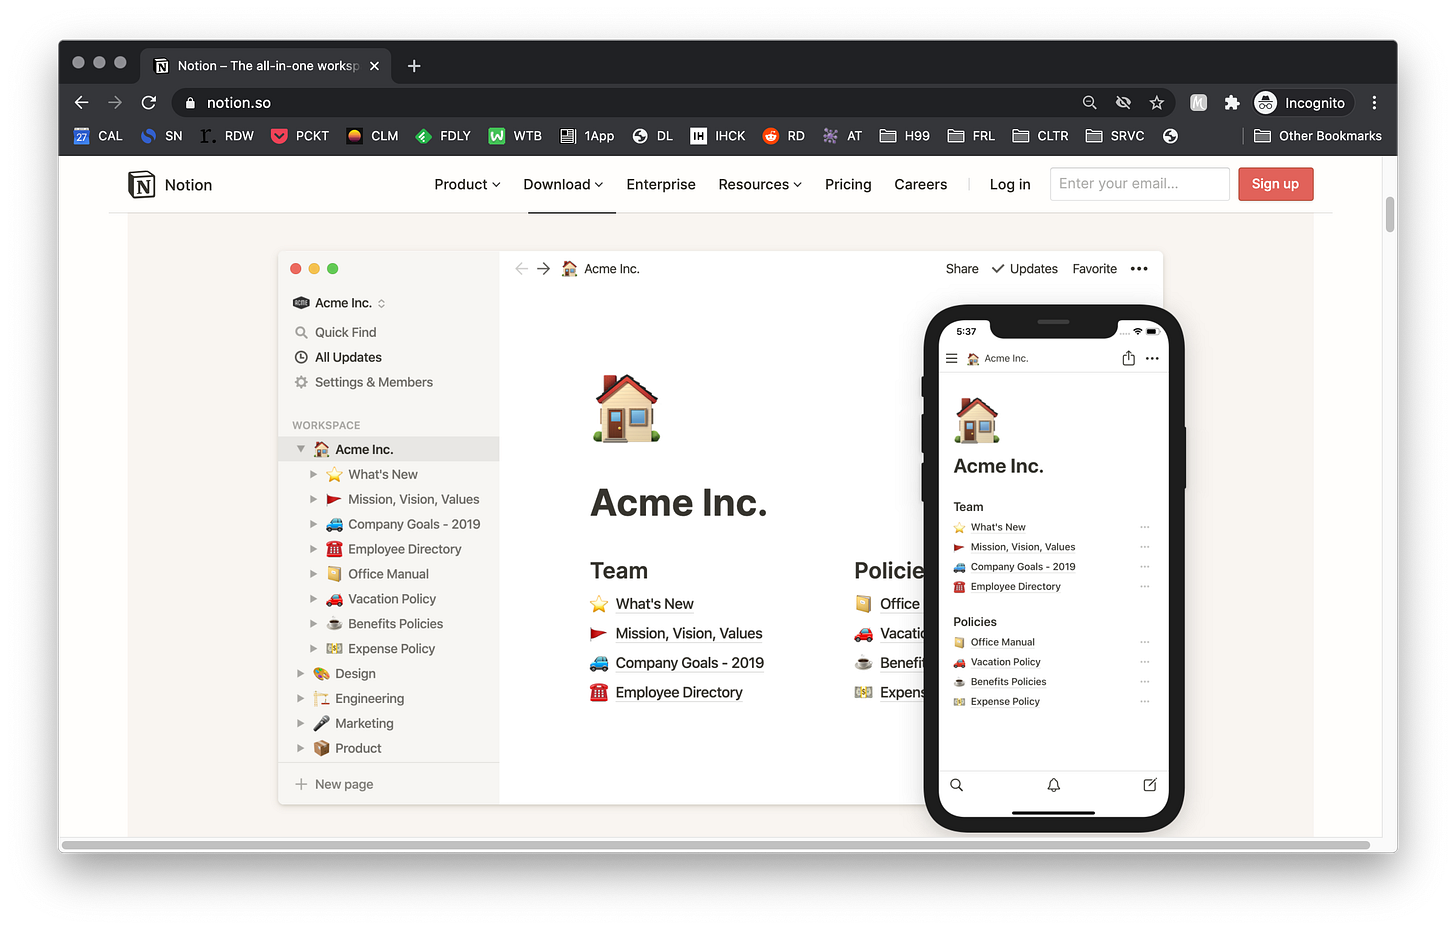Open the CAL bookmark
This screenshot has width=1456, height=930.
pyautogui.click(x=98, y=136)
